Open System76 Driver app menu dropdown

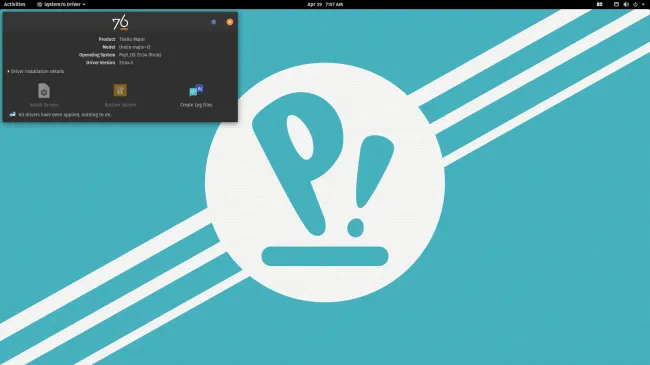pyautogui.click(x=61, y=4)
